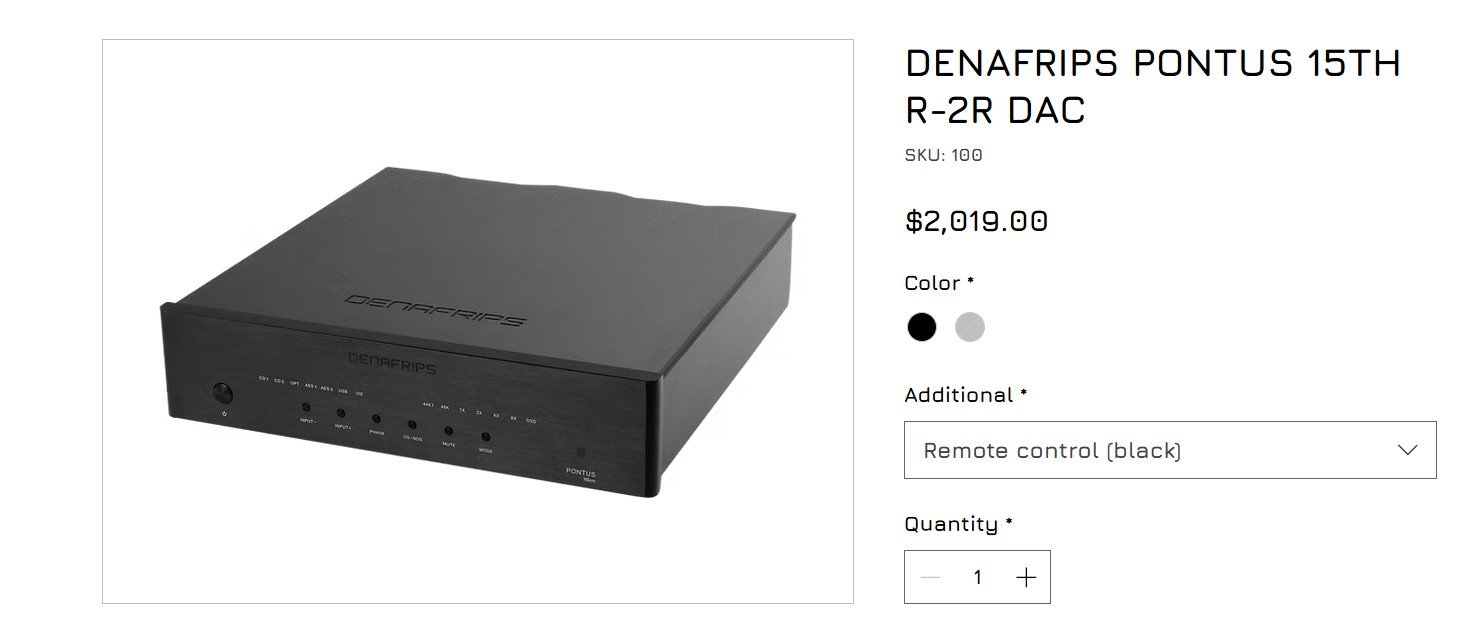The width and height of the screenshot is (1465, 622).
Task: Increase quantity with the plus button
Action: pyautogui.click(x=1025, y=577)
